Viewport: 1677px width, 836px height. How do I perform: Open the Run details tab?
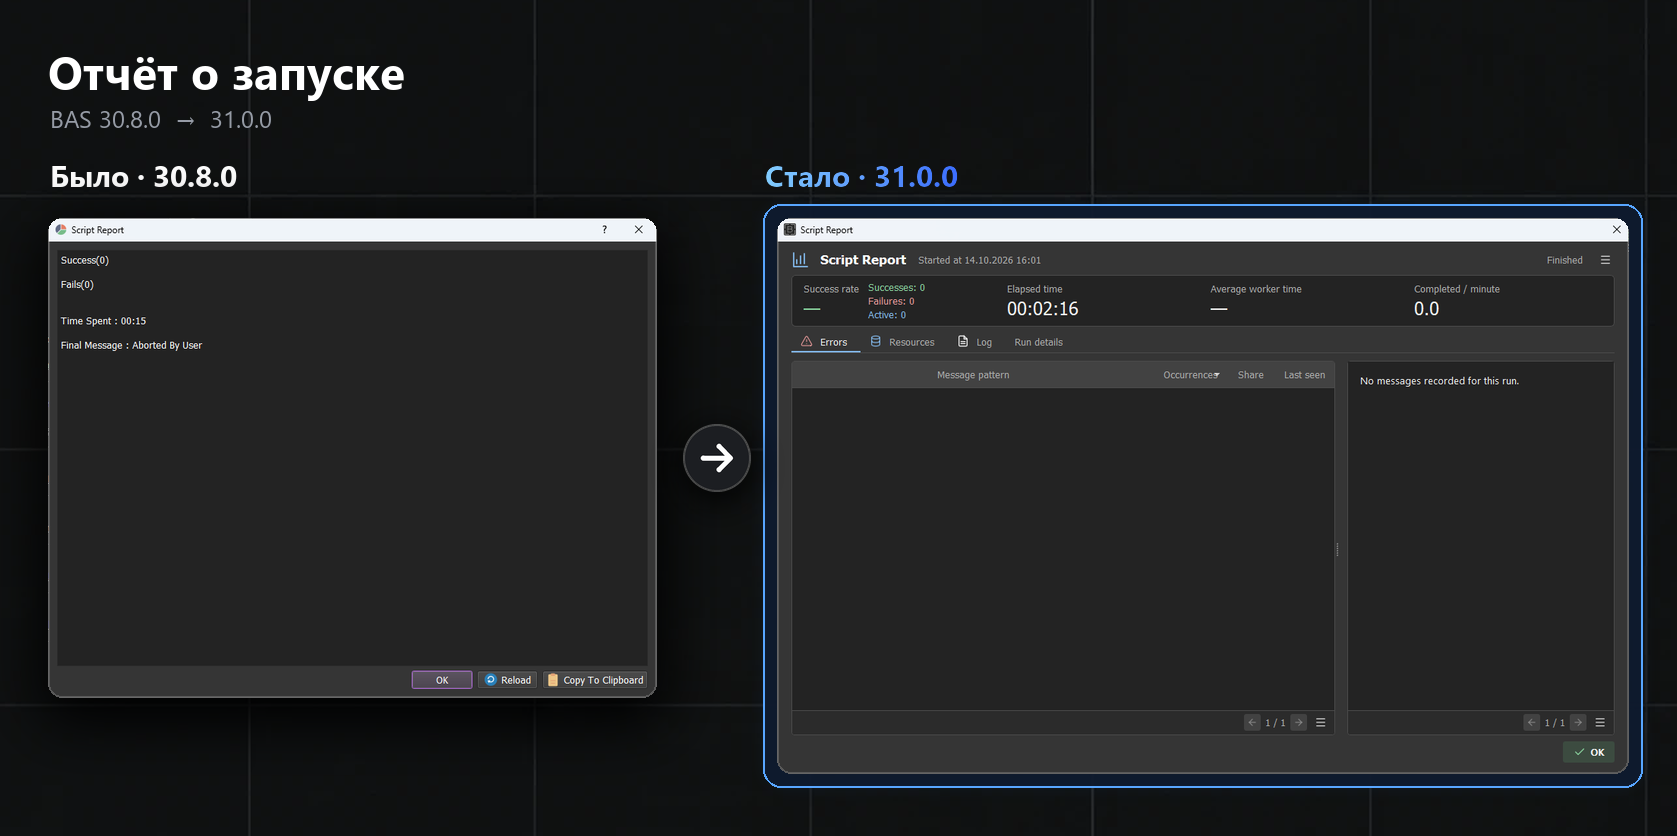coord(1038,342)
